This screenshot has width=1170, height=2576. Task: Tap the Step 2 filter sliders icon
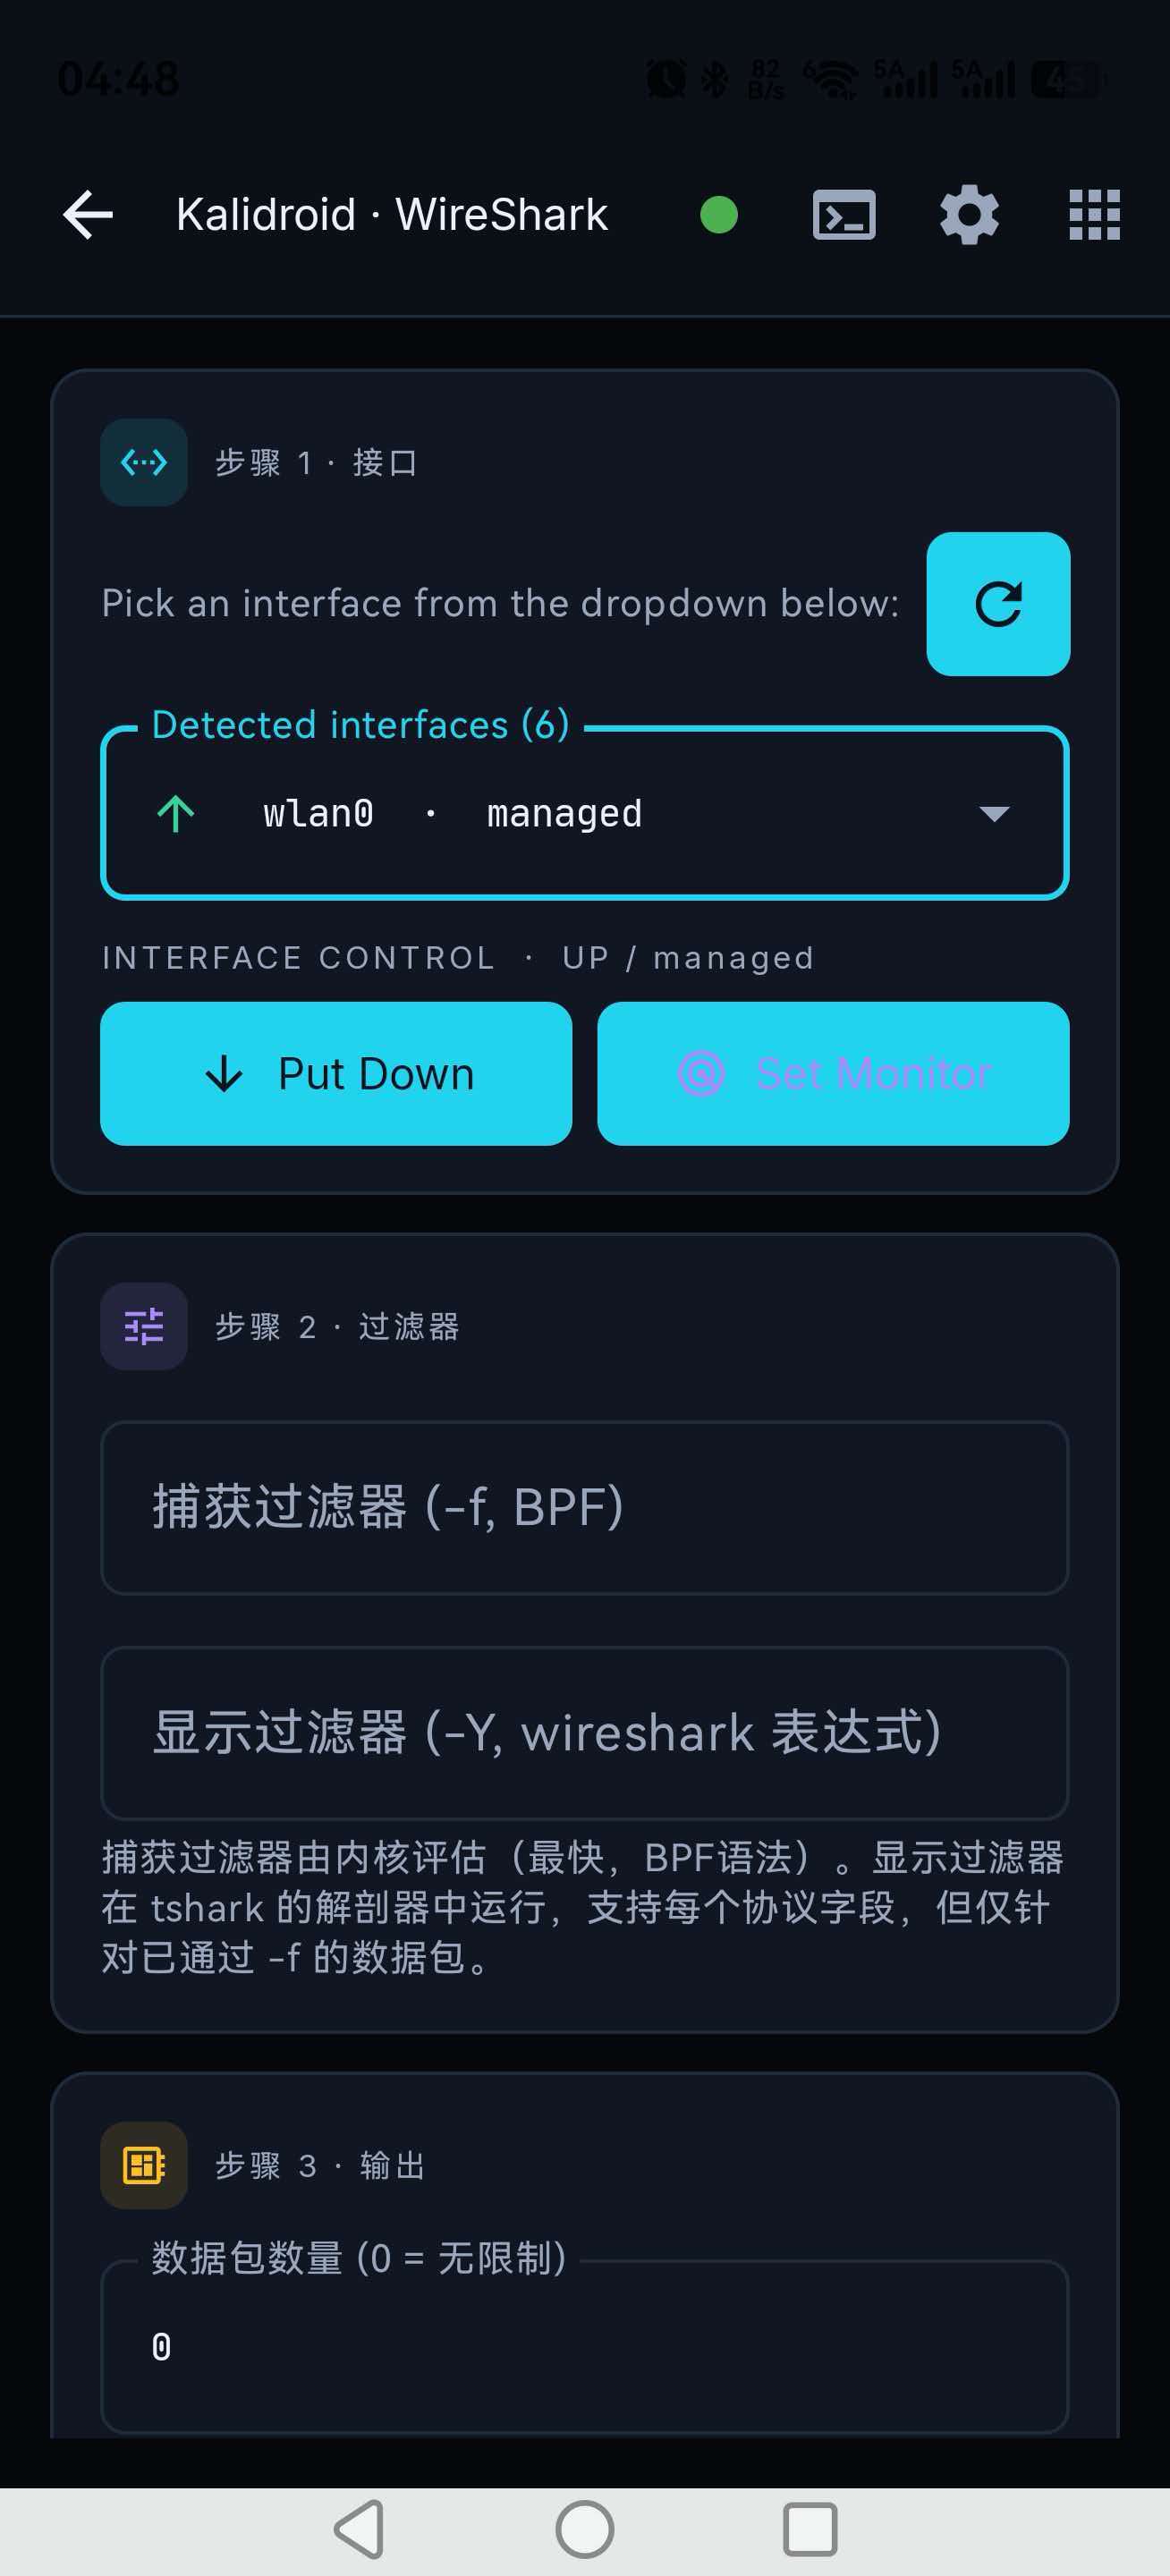coord(144,1326)
